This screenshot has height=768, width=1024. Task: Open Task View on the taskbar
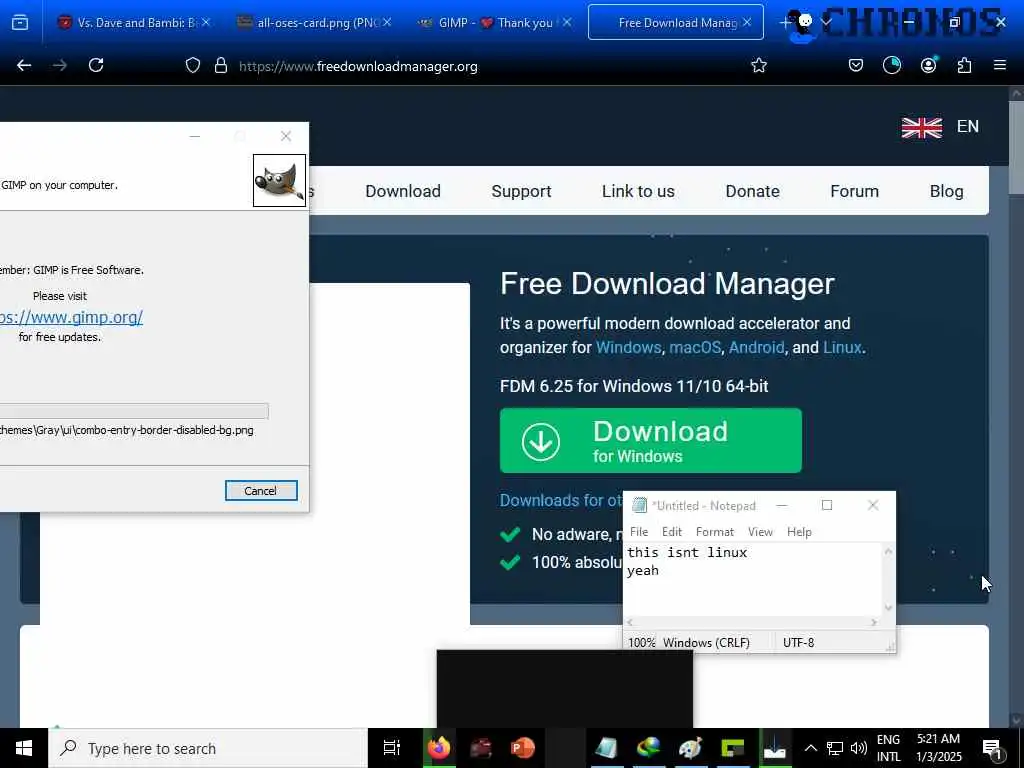tap(392, 748)
